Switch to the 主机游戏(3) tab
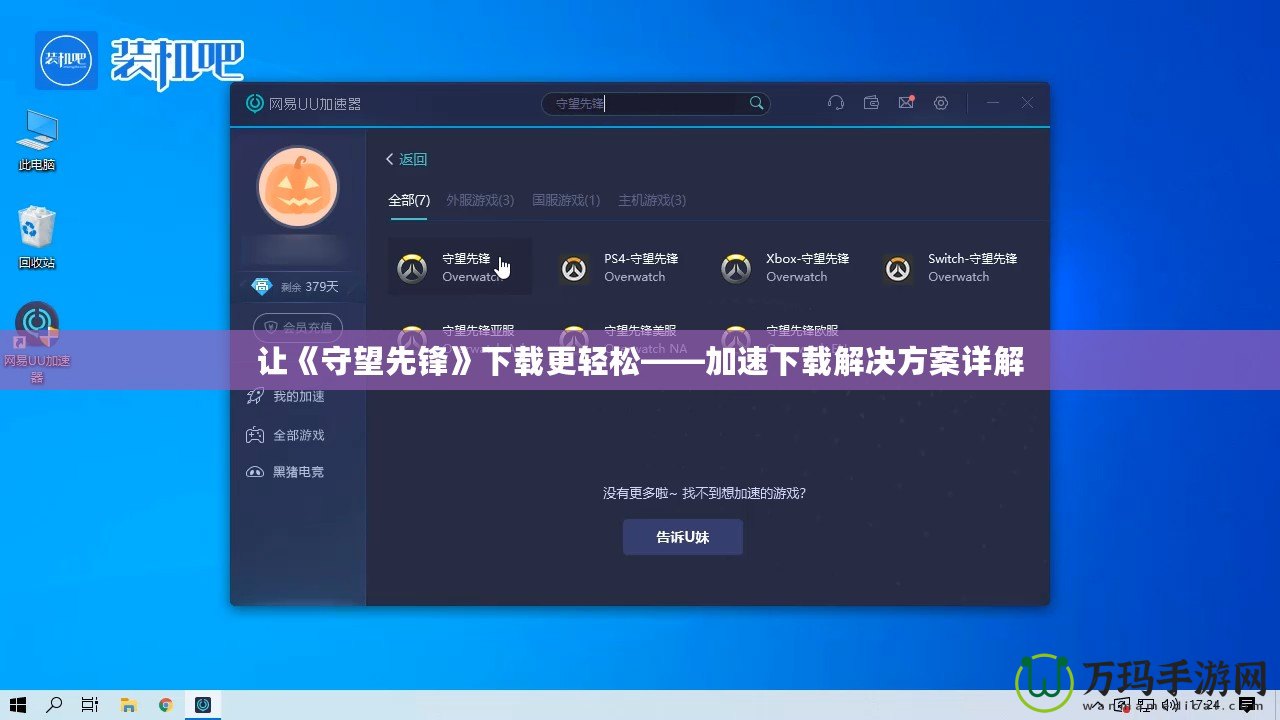Viewport: 1280px width, 720px height. pyautogui.click(x=652, y=200)
